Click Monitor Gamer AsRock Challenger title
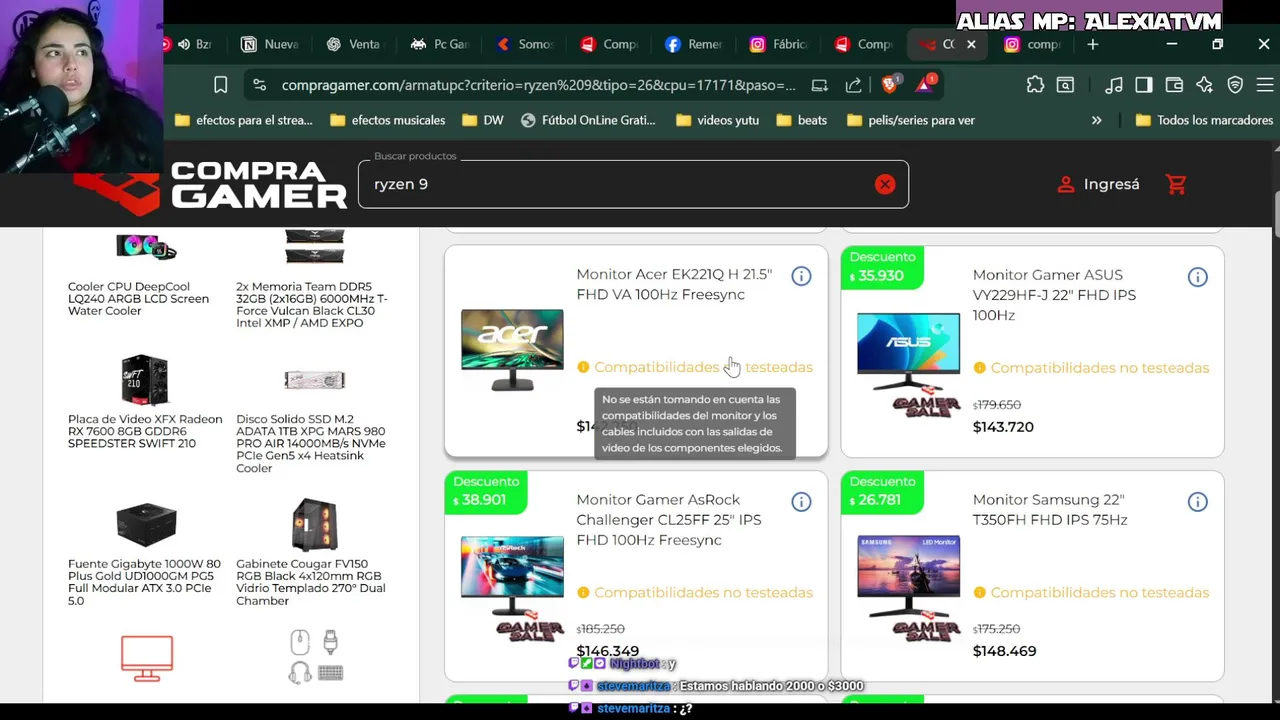The image size is (1280, 720). tap(668, 520)
